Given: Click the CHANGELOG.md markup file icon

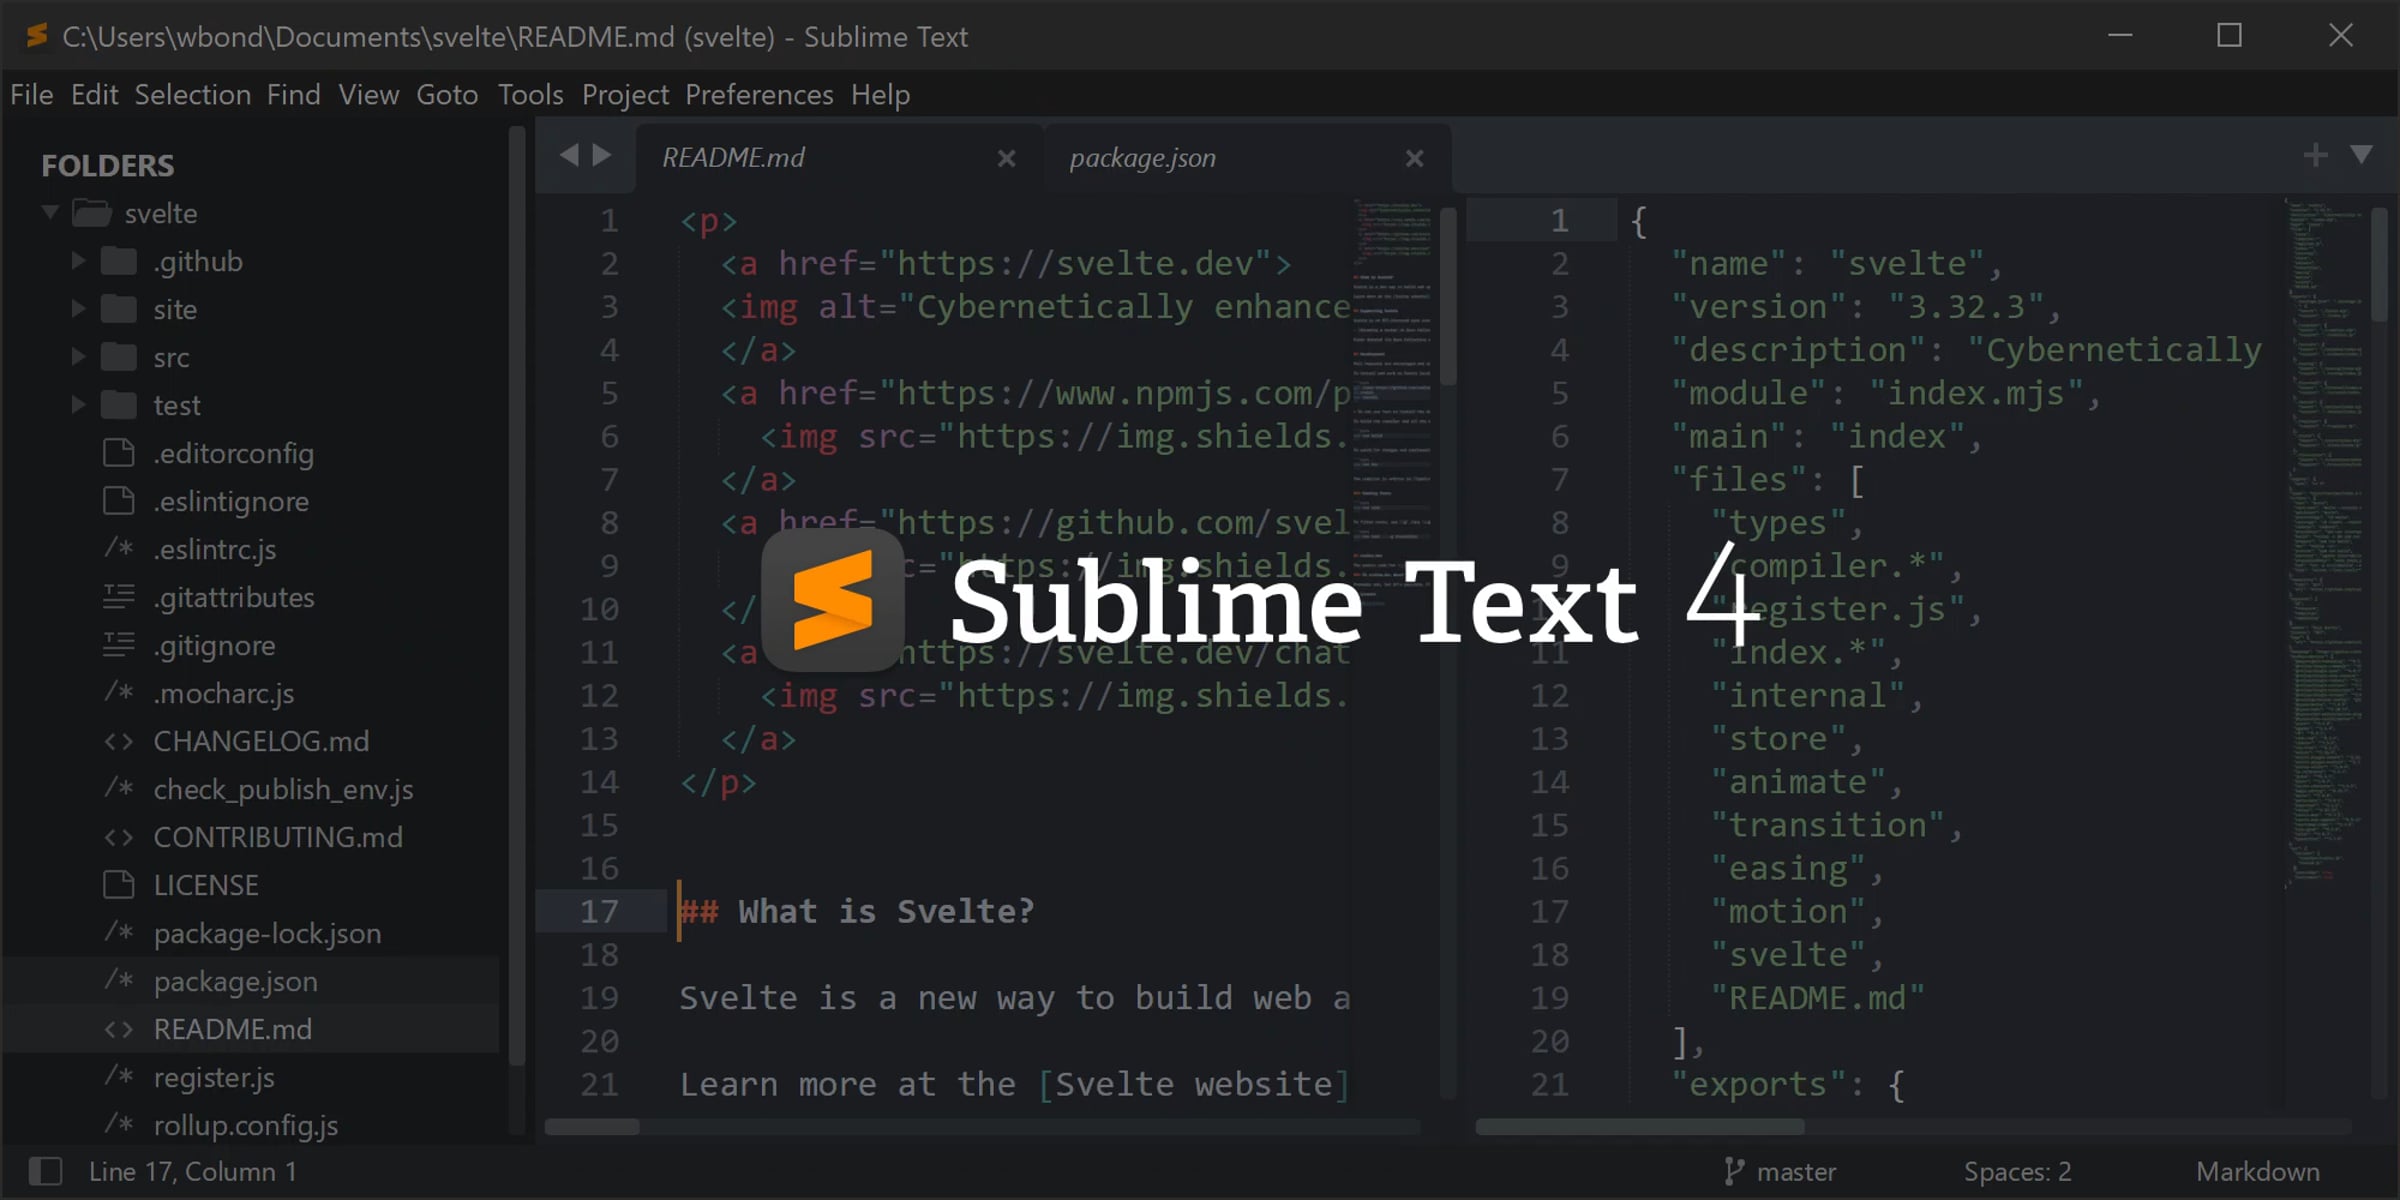Looking at the screenshot, I should pos(119,741).
